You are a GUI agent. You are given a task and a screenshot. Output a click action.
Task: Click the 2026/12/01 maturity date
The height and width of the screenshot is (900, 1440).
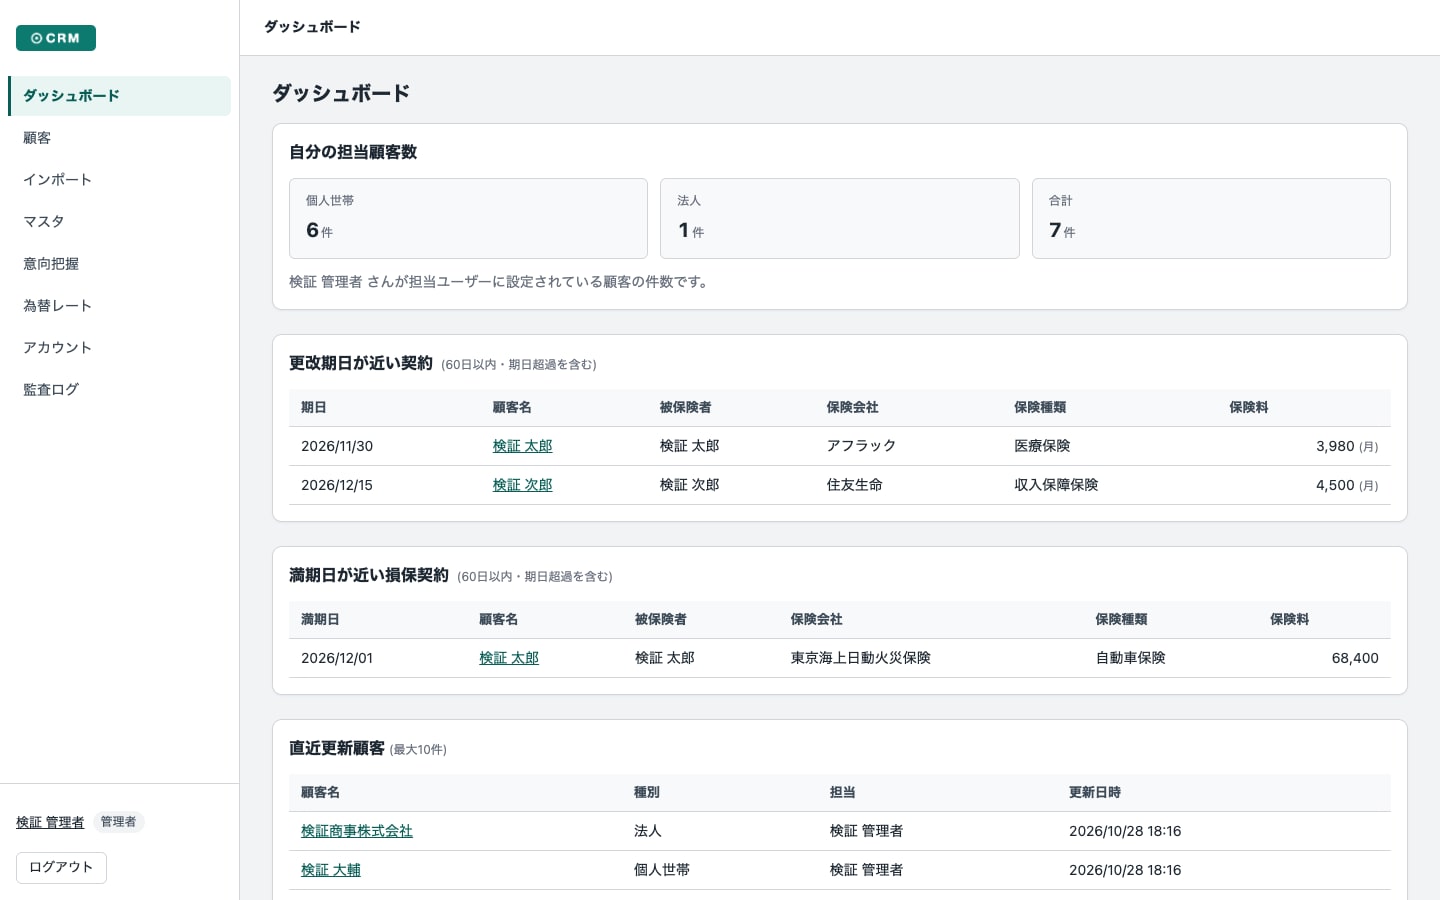pos(337,658)
